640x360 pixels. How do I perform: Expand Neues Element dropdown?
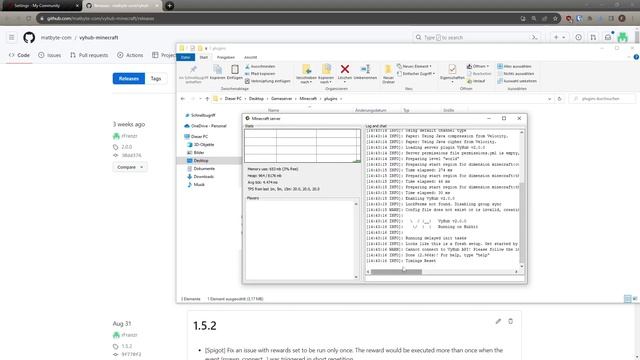(x=414, y=66)
